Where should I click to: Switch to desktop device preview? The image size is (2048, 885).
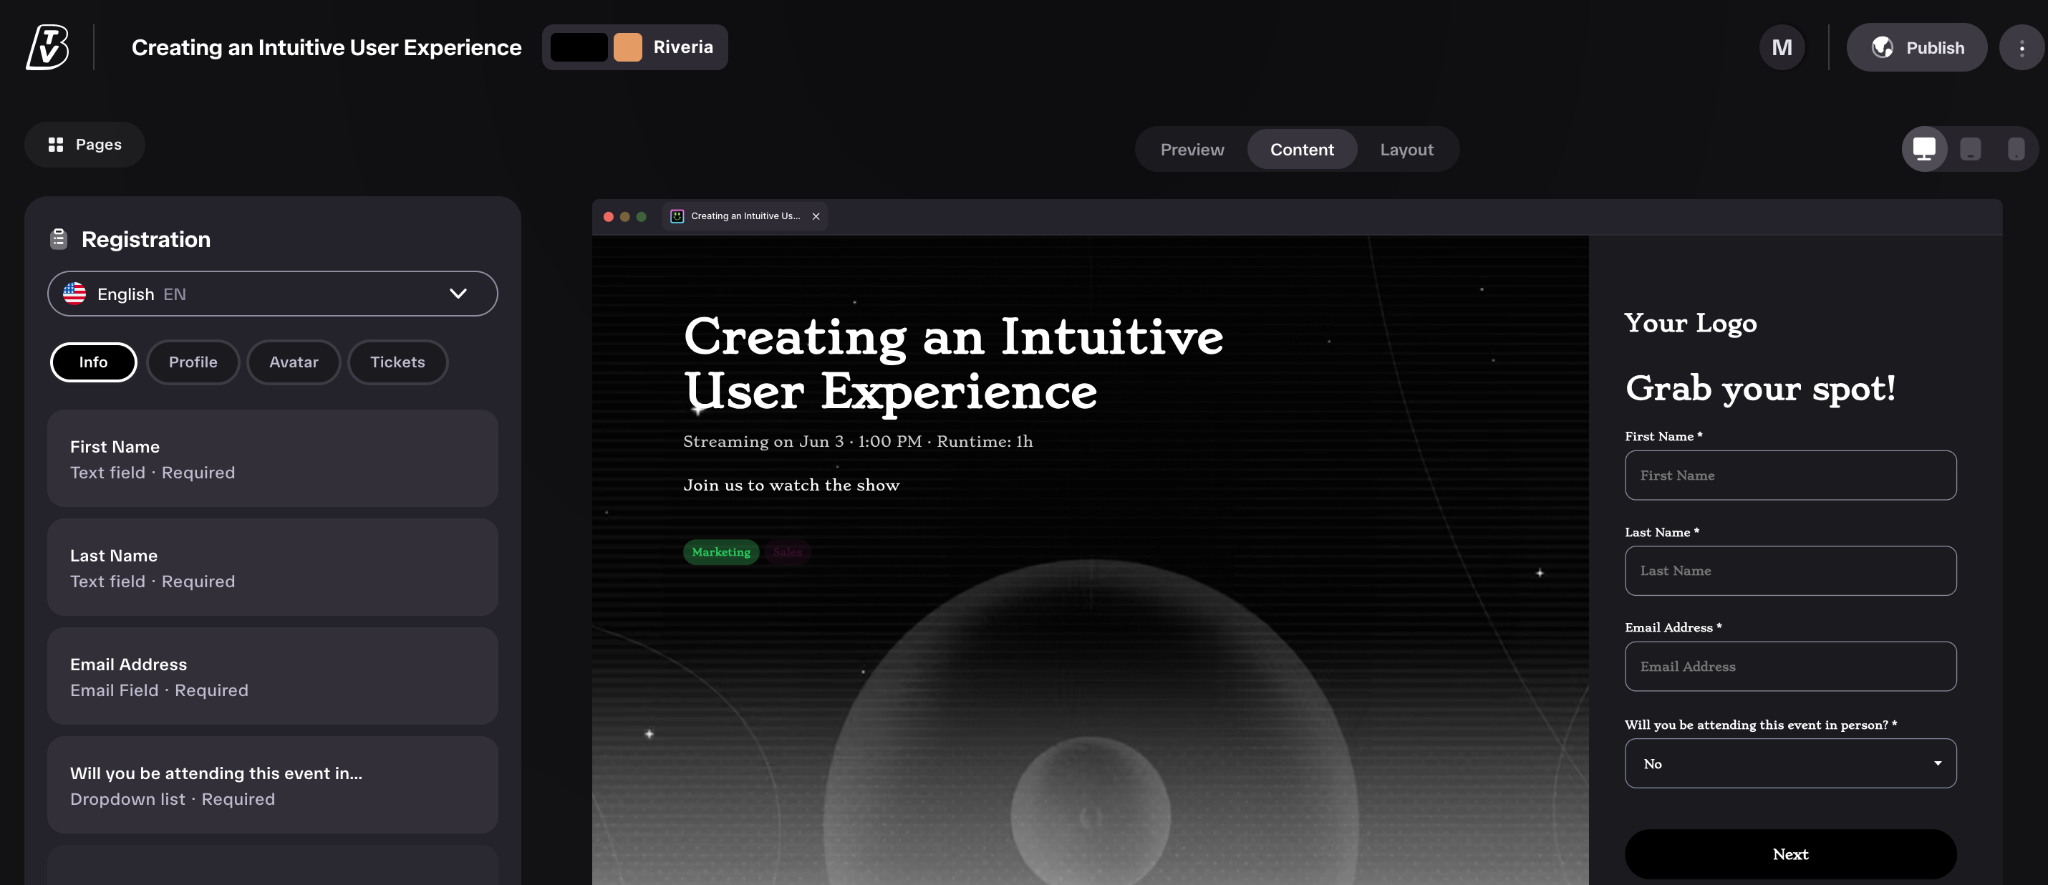1924,150
